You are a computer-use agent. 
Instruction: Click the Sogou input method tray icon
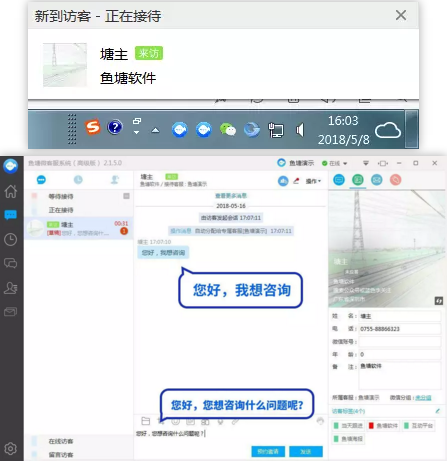92,127
